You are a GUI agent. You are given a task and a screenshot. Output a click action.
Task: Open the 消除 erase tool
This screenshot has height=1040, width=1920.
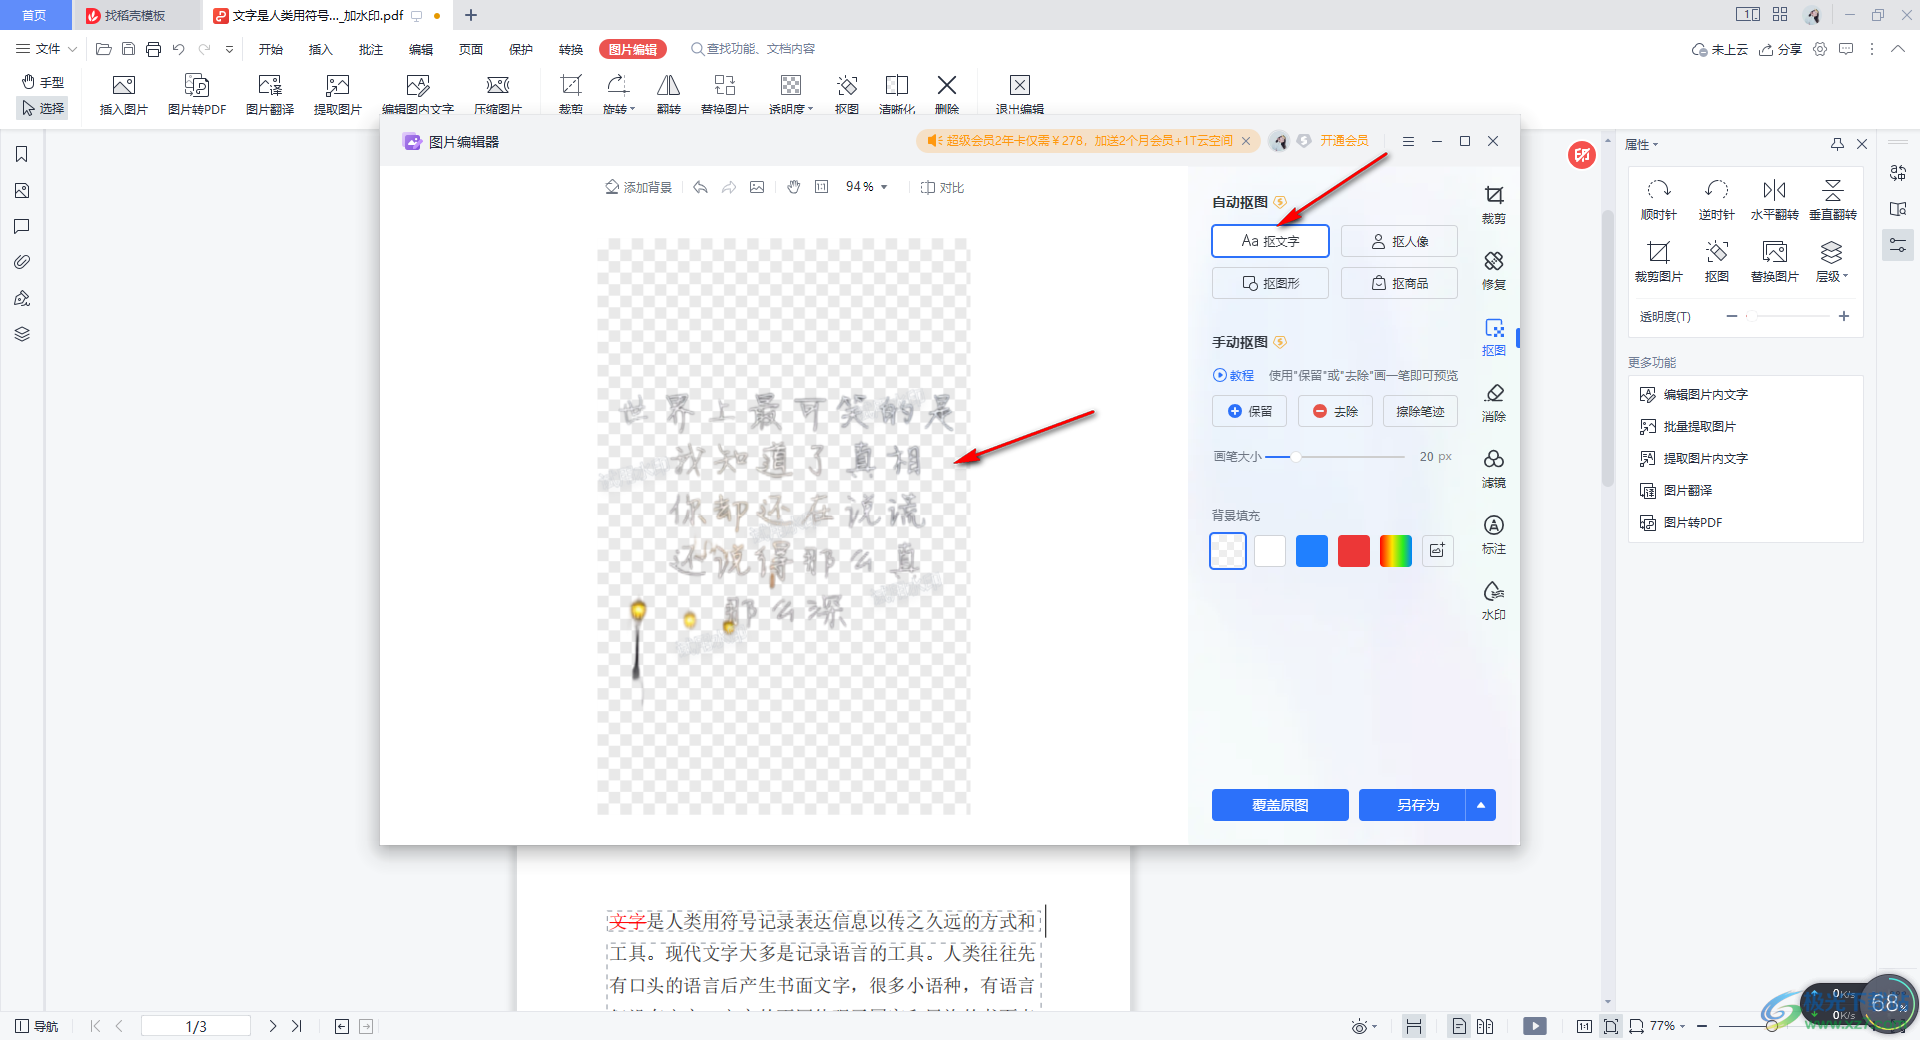point(1493,402)
